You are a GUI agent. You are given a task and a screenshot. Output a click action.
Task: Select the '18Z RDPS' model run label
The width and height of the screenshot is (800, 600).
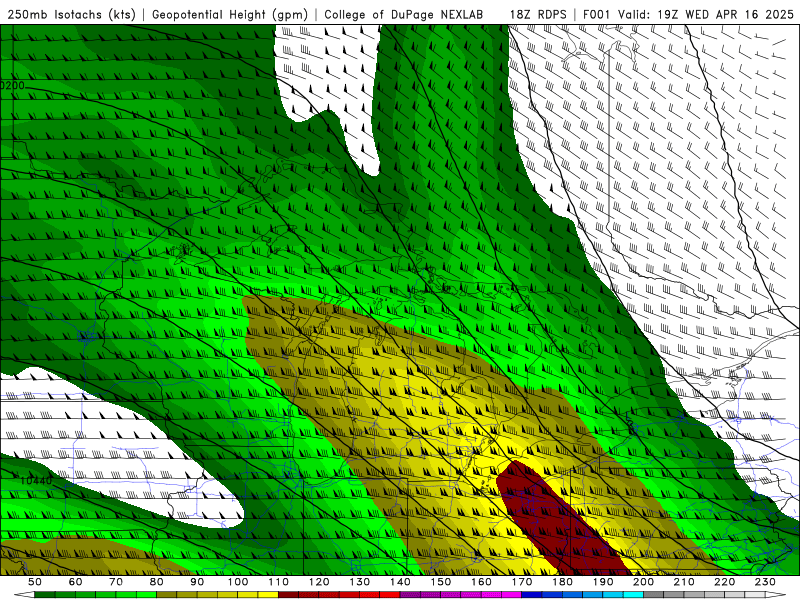538,14
